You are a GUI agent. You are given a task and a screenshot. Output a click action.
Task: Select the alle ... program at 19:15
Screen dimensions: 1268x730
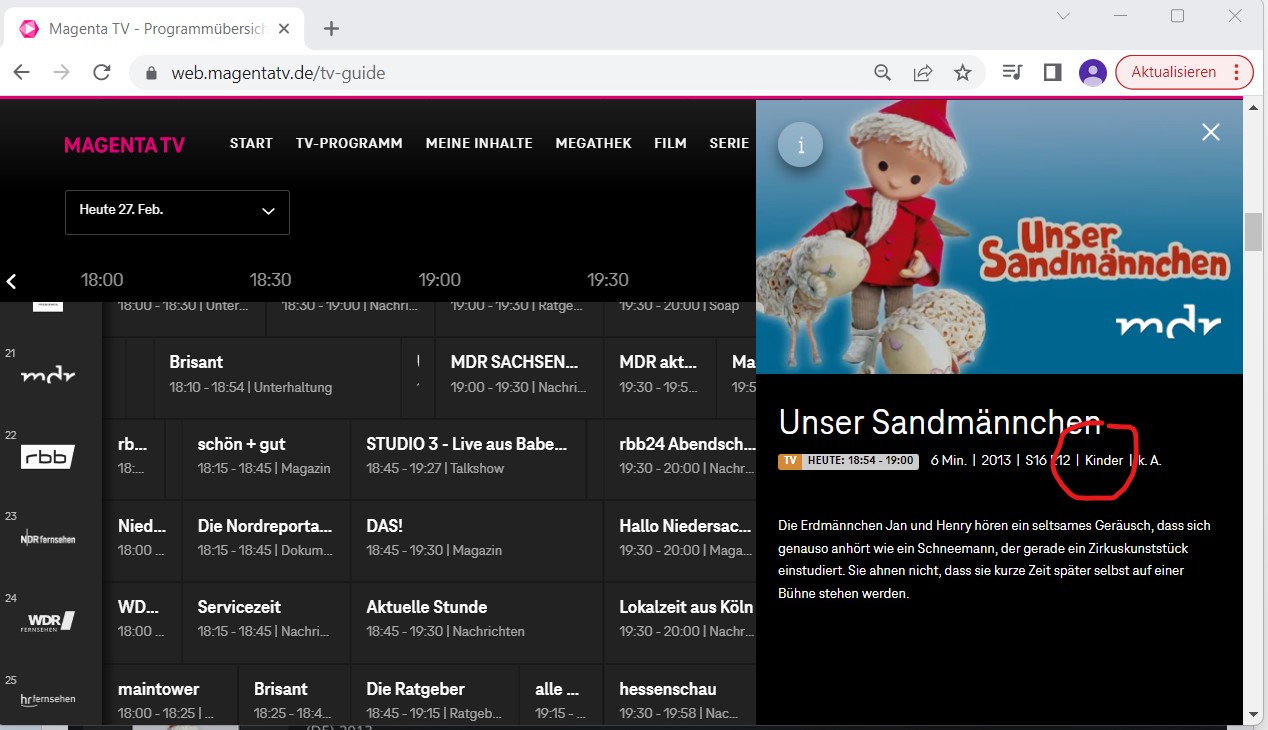(561, 696)
